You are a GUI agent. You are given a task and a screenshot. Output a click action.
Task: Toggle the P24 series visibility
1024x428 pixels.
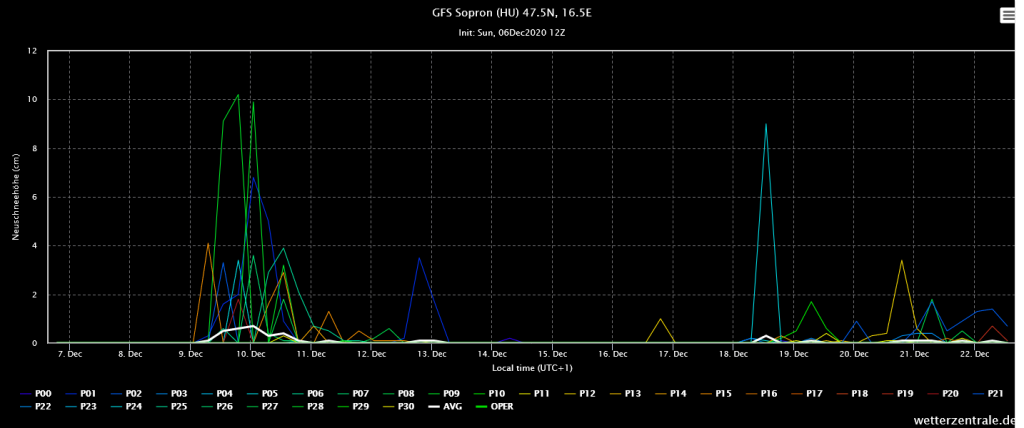132,408
